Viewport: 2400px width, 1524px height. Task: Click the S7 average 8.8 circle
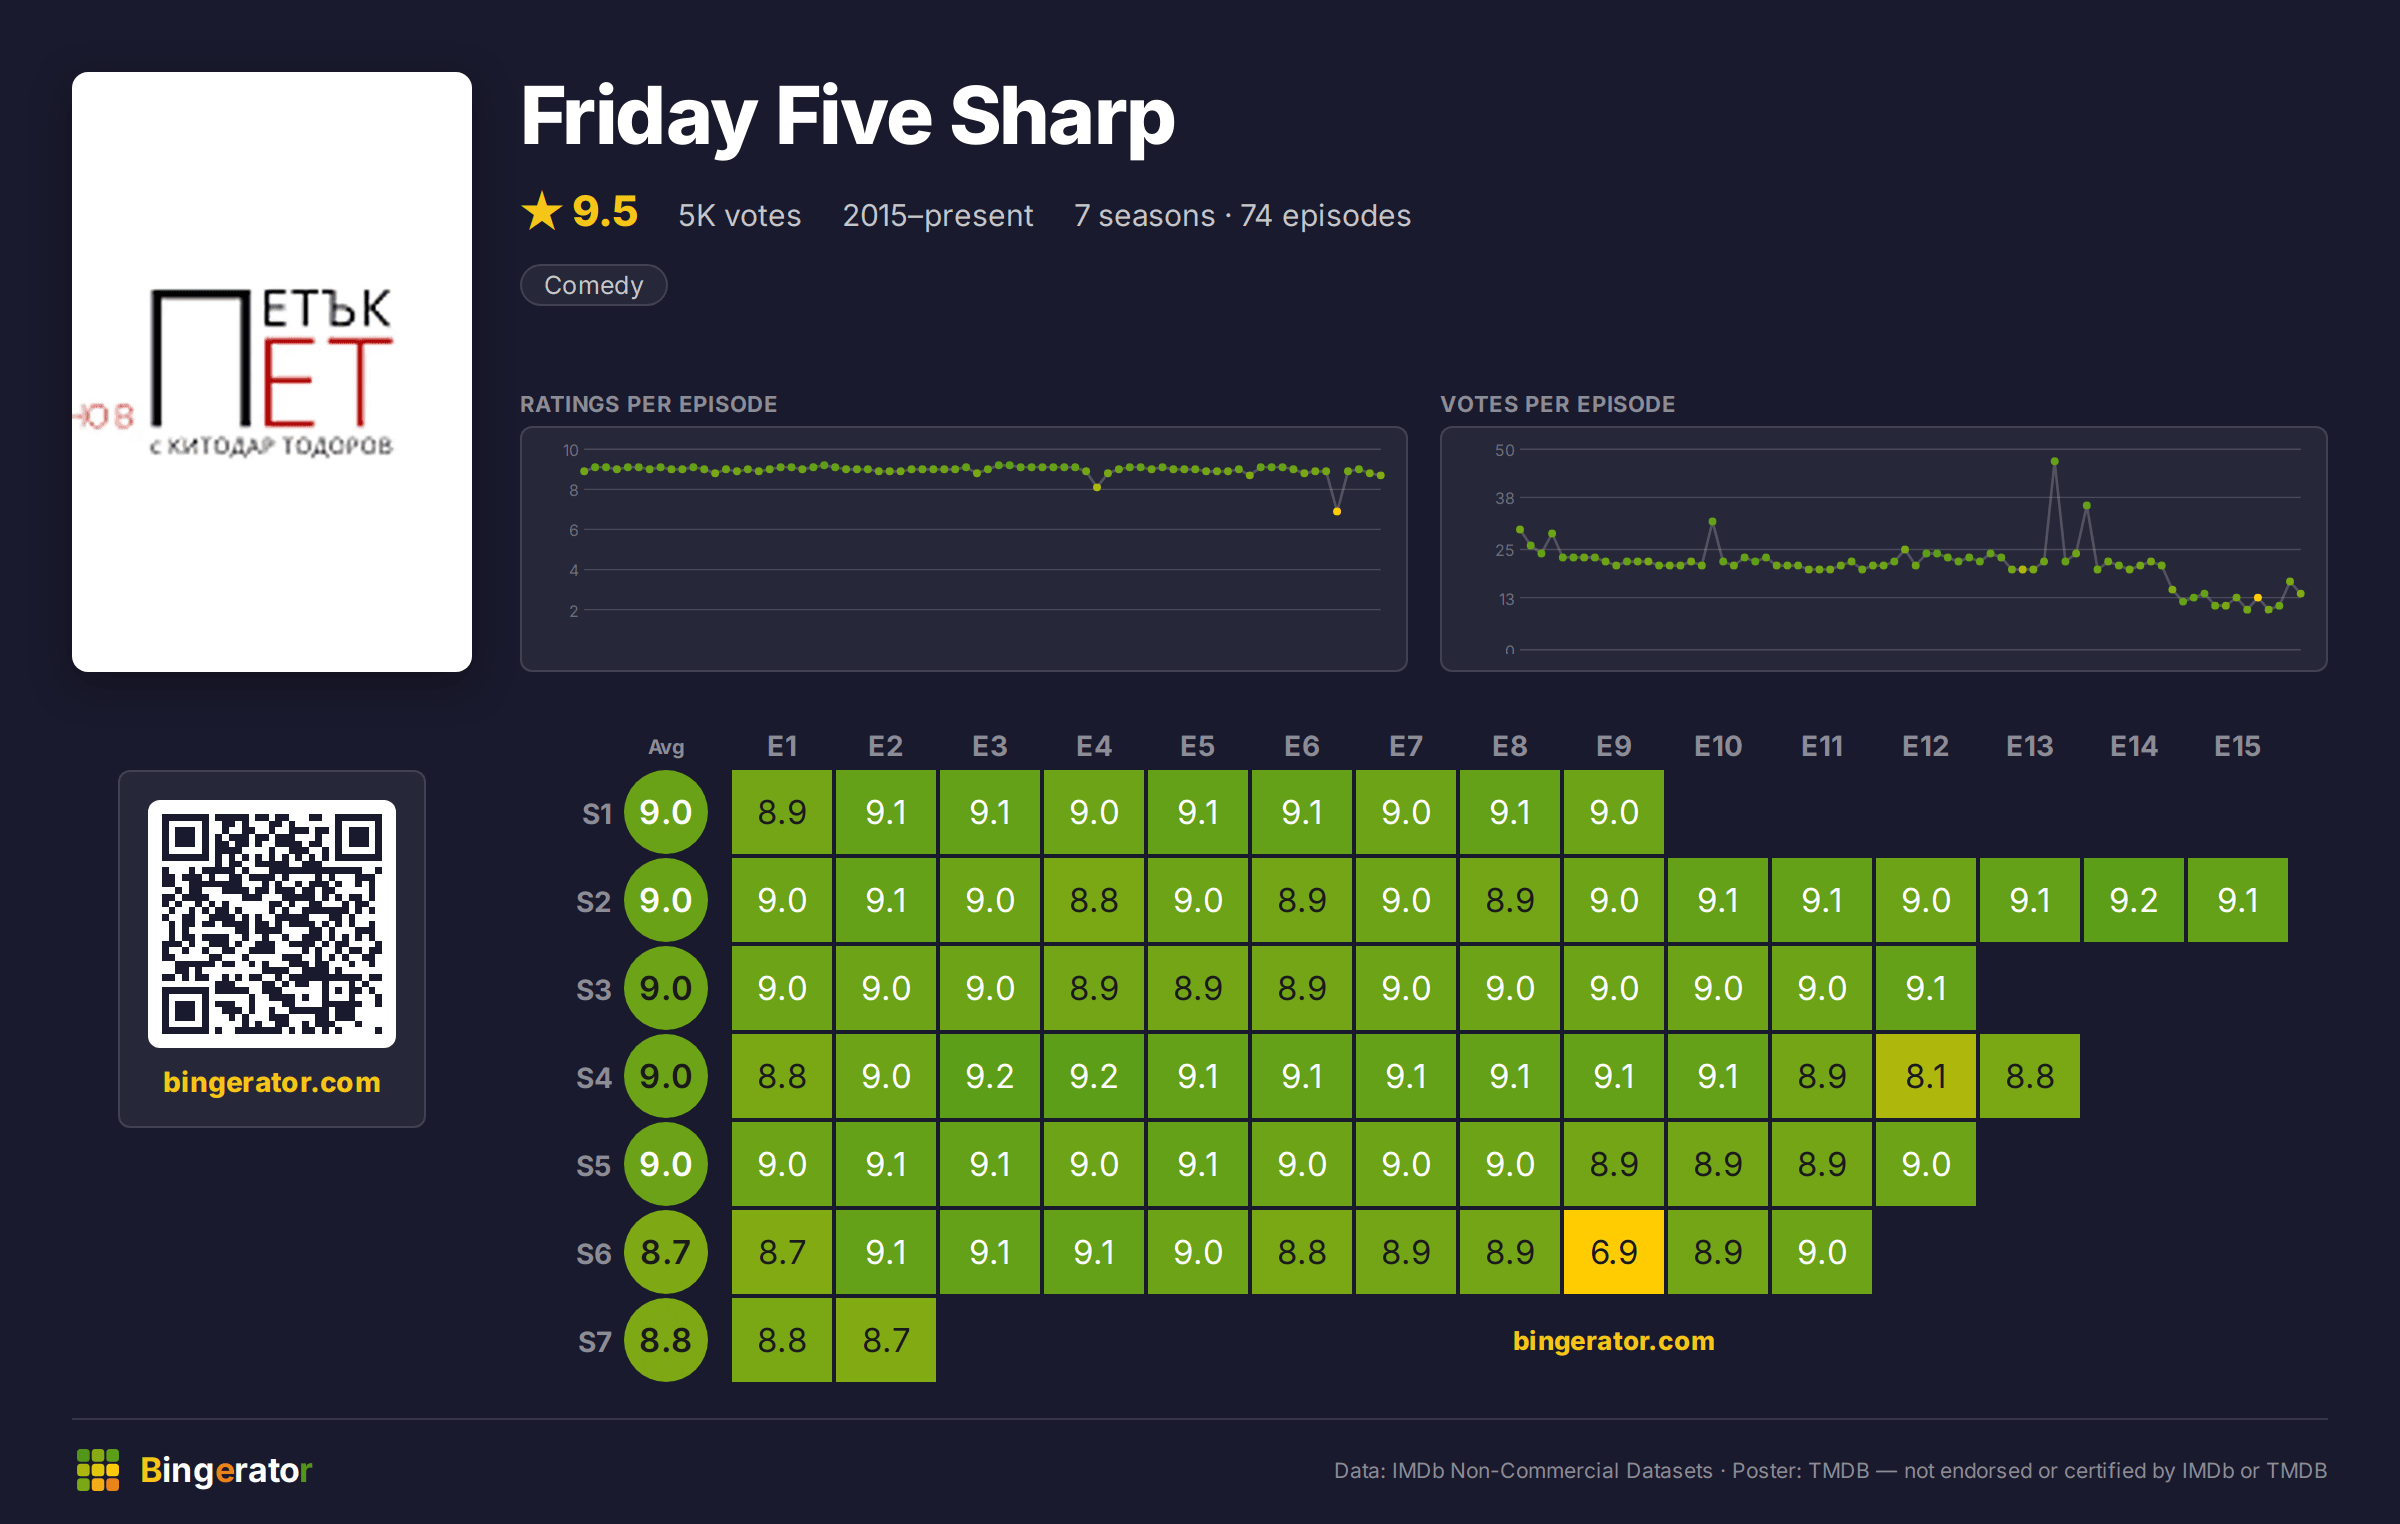point(666,1340)
